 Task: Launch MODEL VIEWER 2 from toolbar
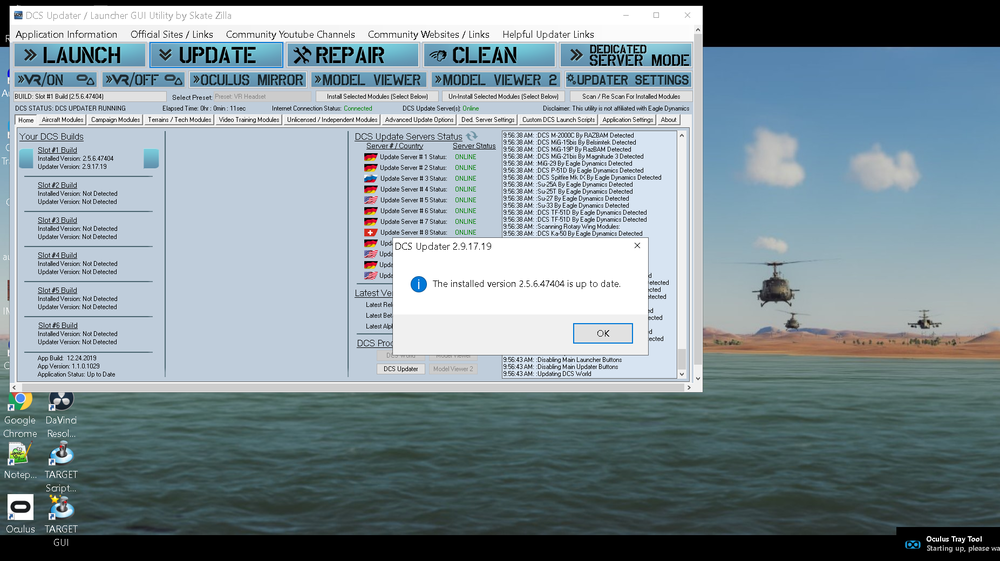click(x=495, y=80)
